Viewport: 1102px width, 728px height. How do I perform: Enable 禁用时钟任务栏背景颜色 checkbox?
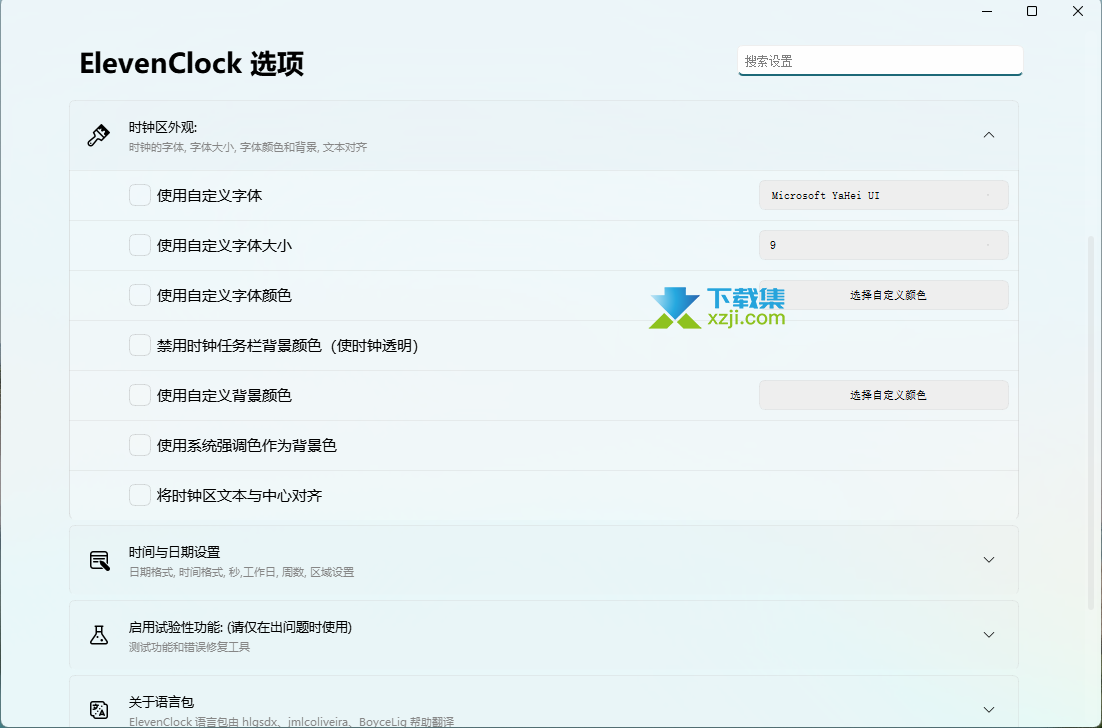(x=140, y=345)
